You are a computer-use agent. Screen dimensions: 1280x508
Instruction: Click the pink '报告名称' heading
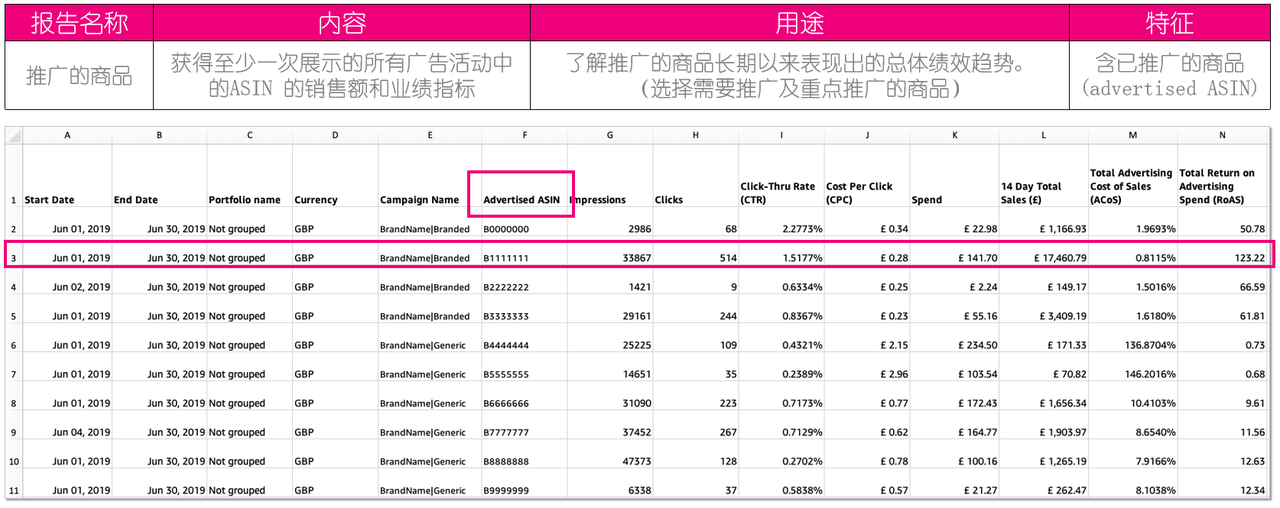tap(79, 22)
